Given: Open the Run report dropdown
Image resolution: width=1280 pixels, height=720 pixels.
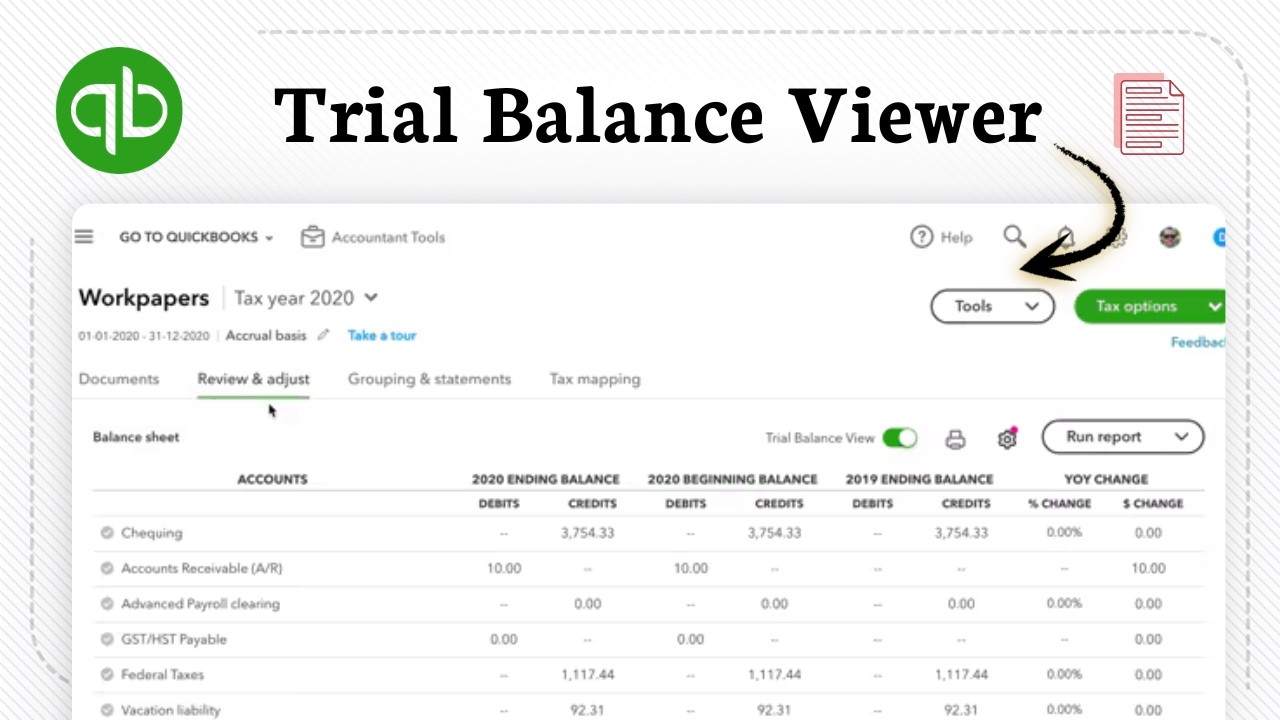Looking at the screenshot, I should tap(1123, 437).
